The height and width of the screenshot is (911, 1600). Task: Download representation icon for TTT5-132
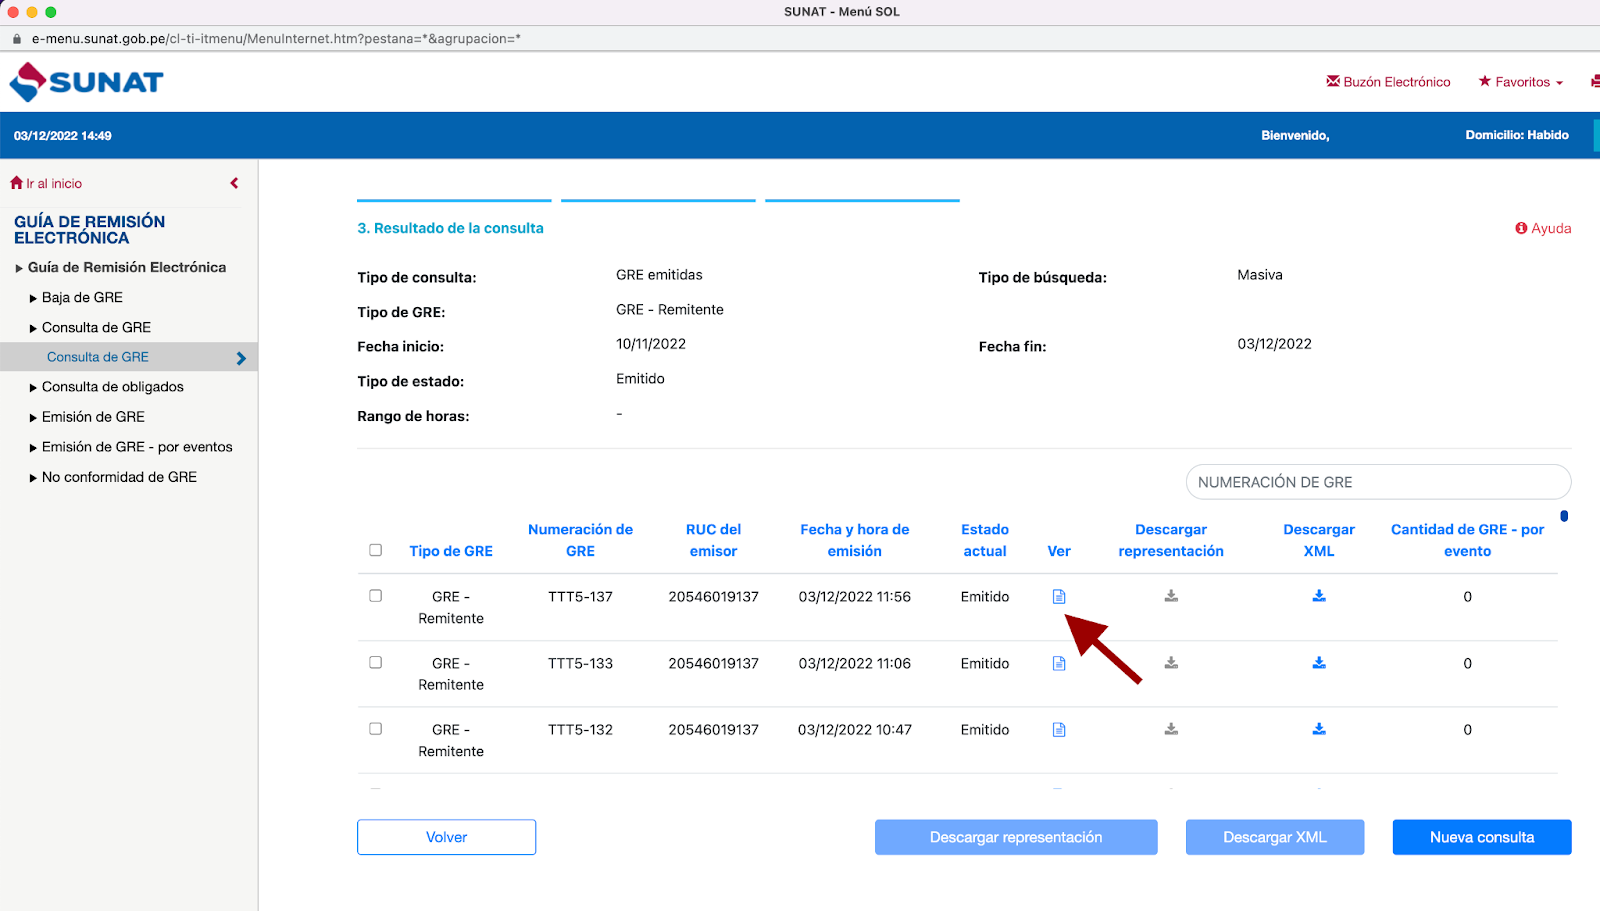coord(1171,729)
